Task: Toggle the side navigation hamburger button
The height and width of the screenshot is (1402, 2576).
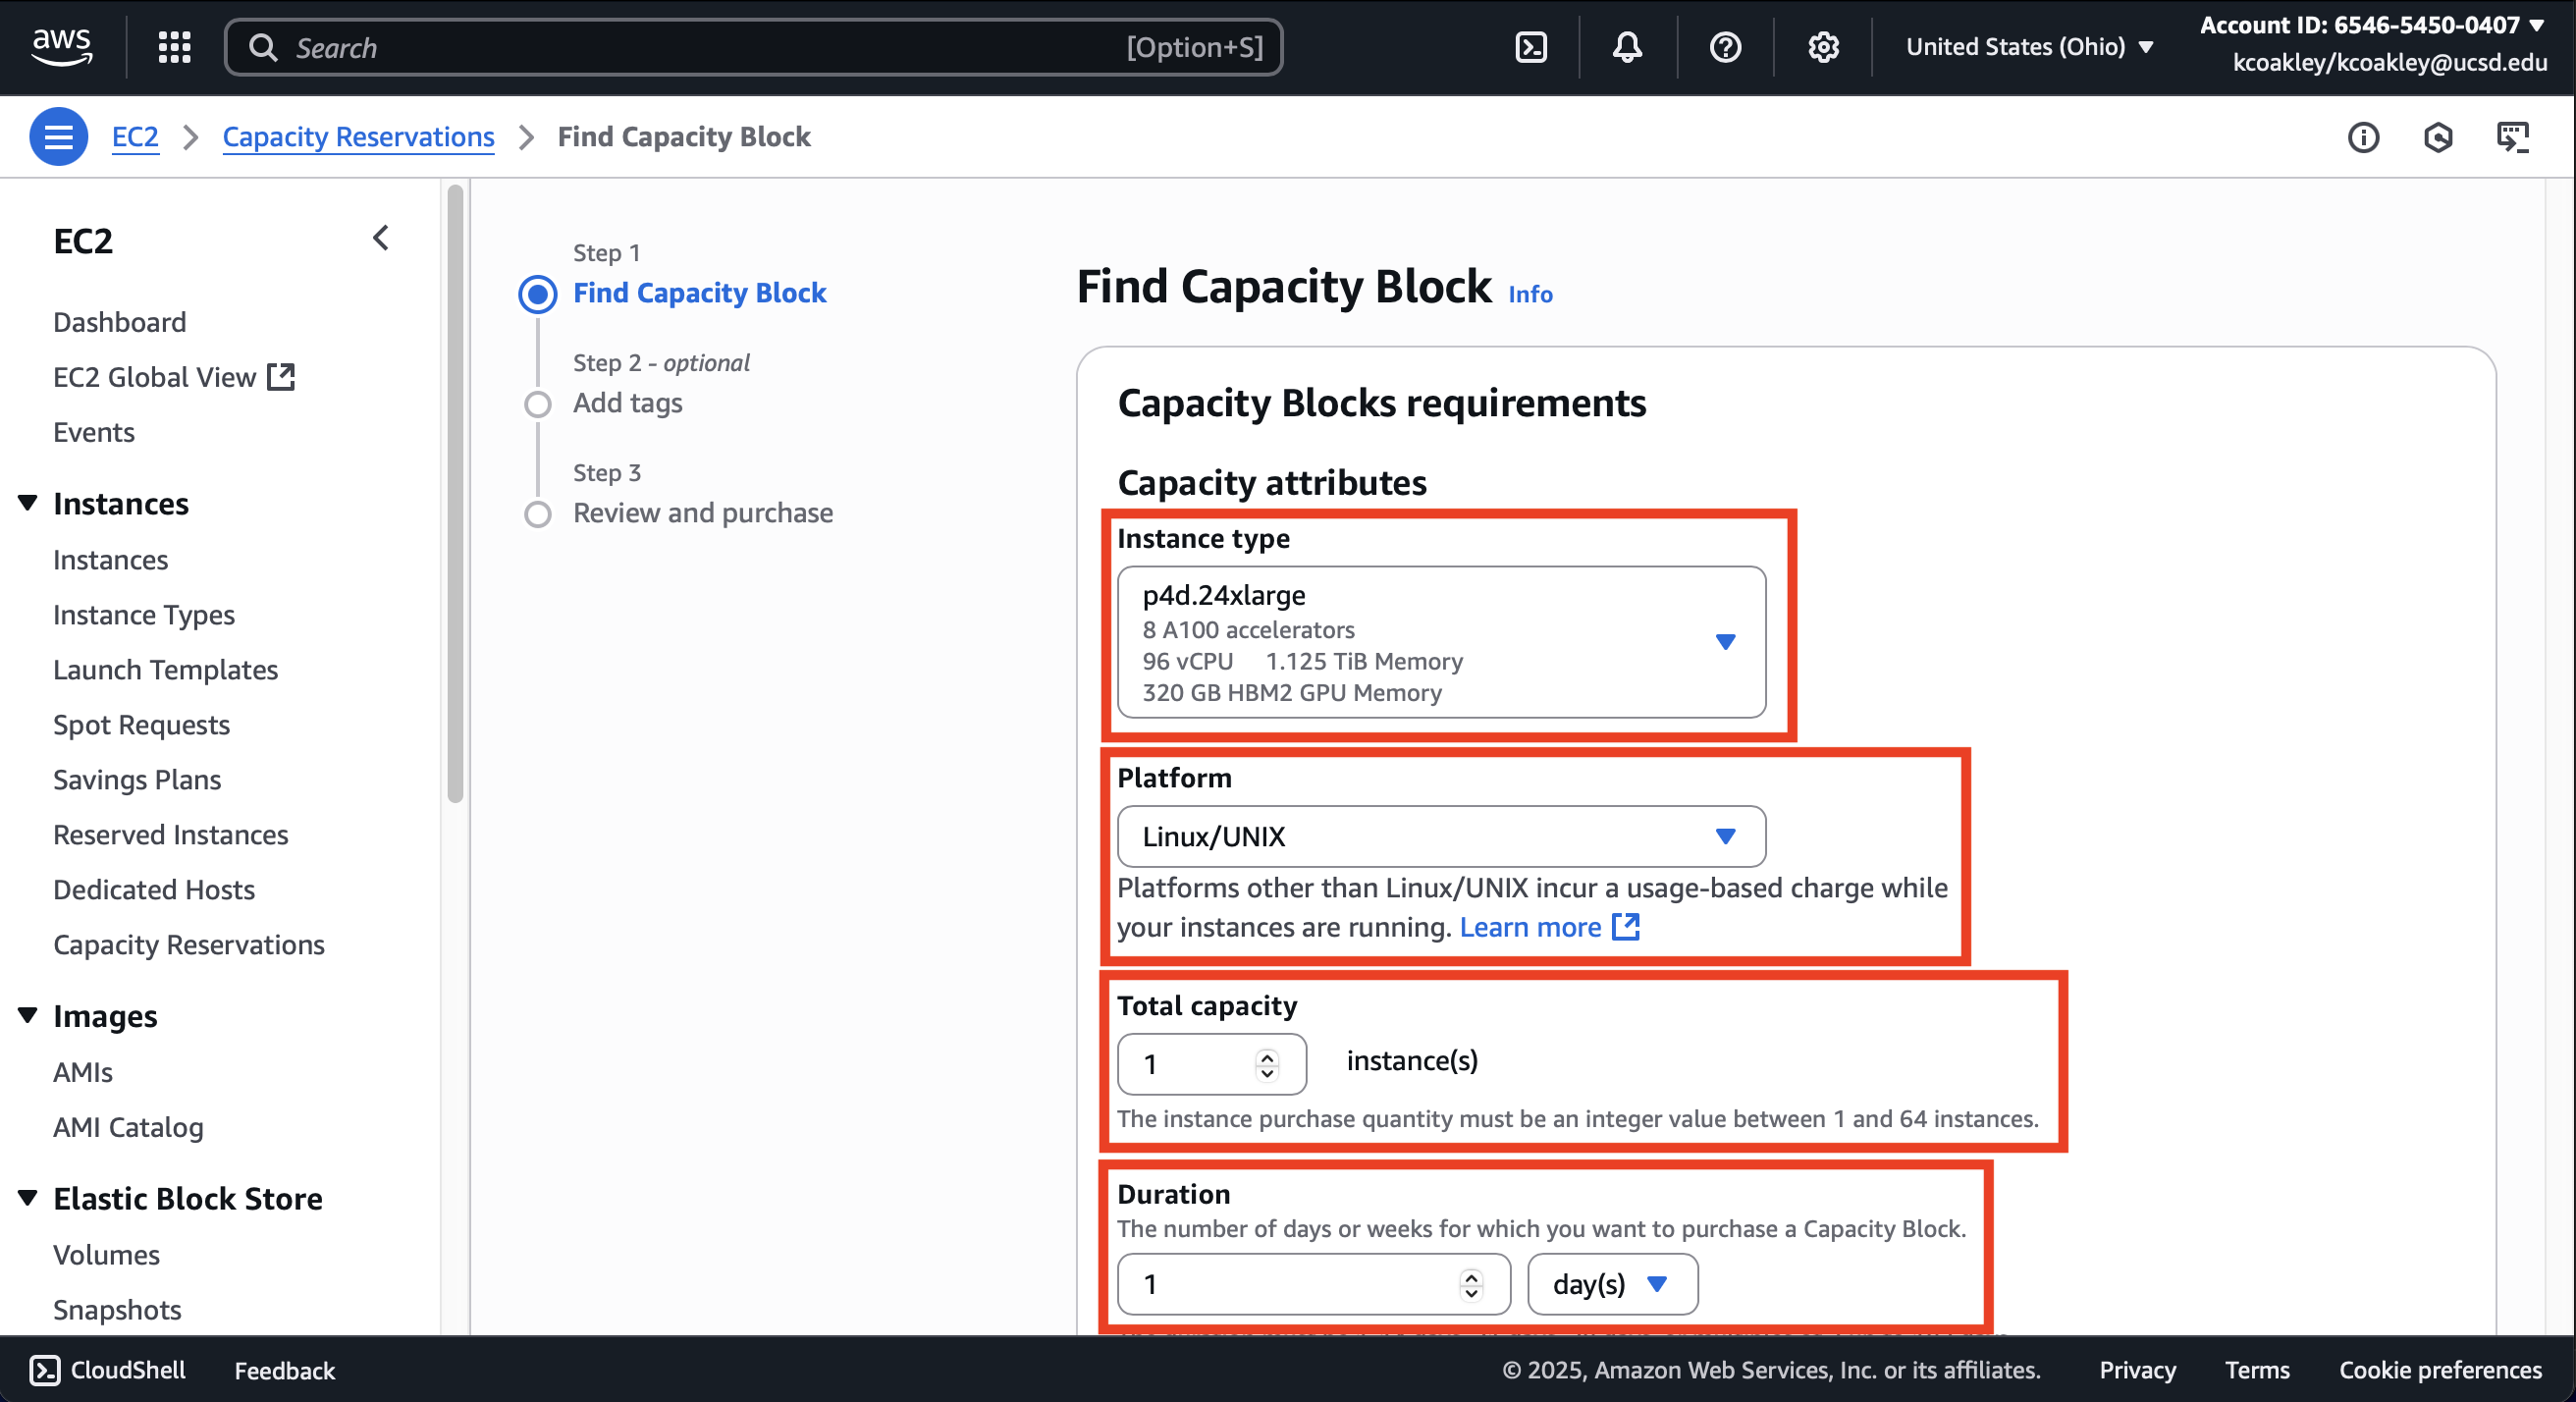Action: click(x=58, y=136)
